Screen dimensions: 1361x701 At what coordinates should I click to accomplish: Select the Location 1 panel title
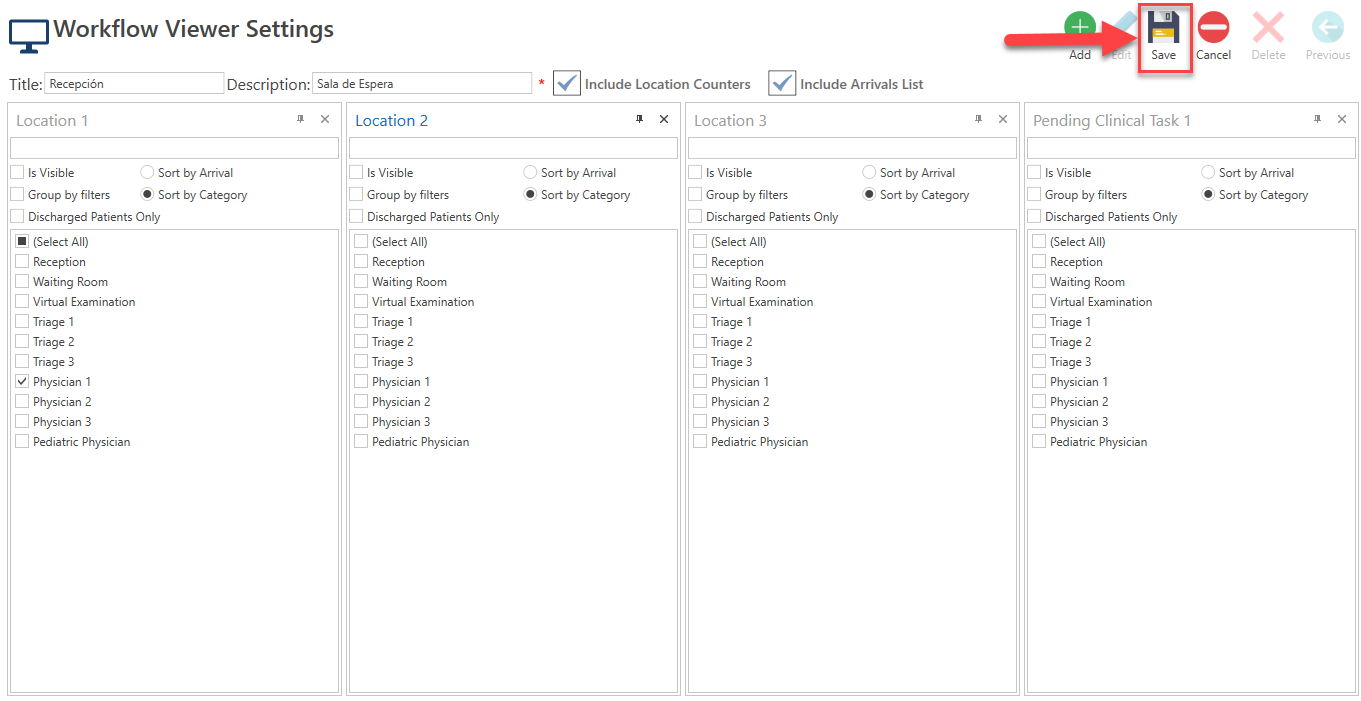click(x=52, y=120)
